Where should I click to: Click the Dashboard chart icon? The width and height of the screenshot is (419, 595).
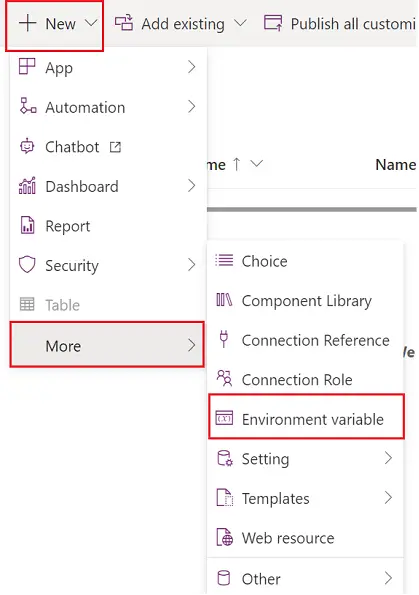point(27,186)
